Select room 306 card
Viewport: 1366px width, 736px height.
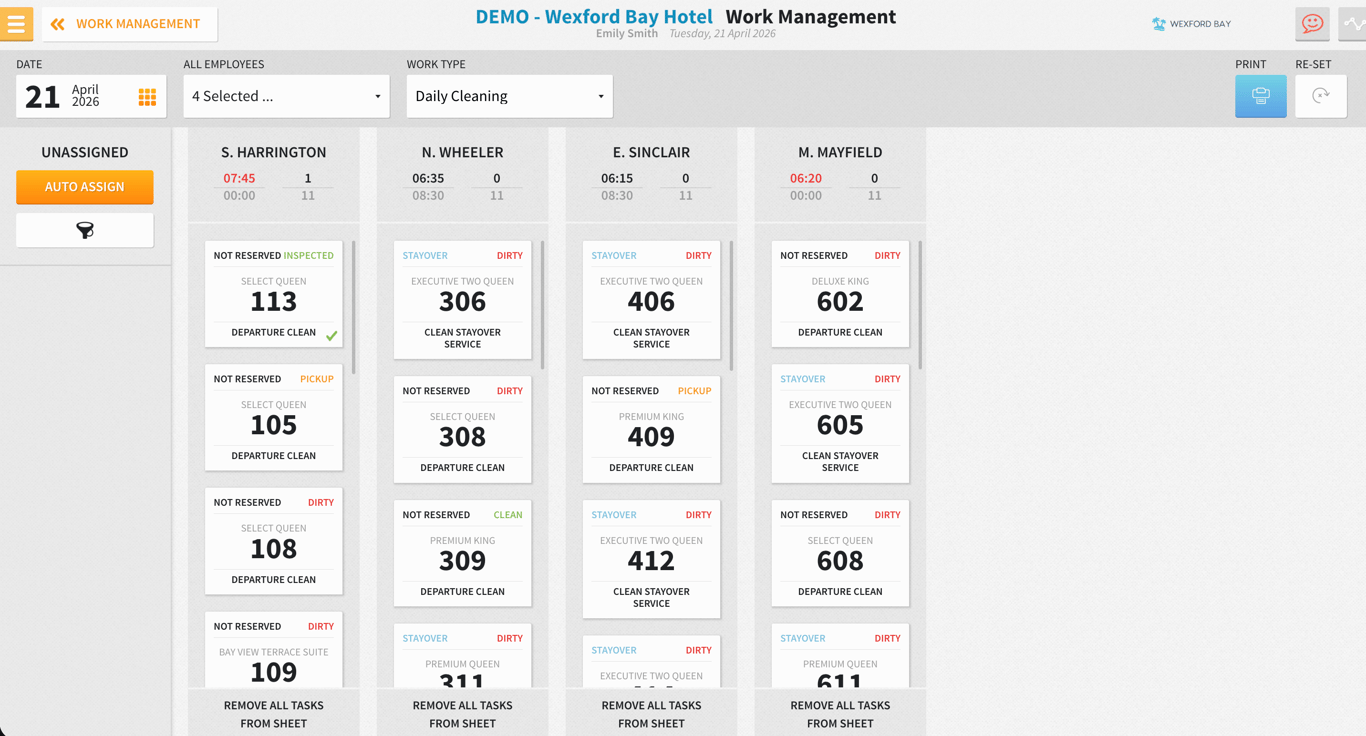tap(462, 300)
